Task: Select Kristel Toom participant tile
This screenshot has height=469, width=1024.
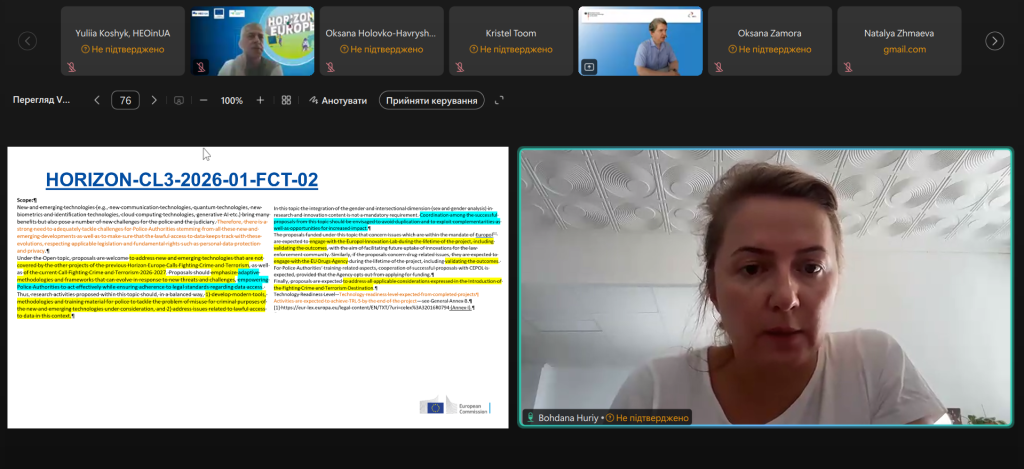Action: (511, 41)
